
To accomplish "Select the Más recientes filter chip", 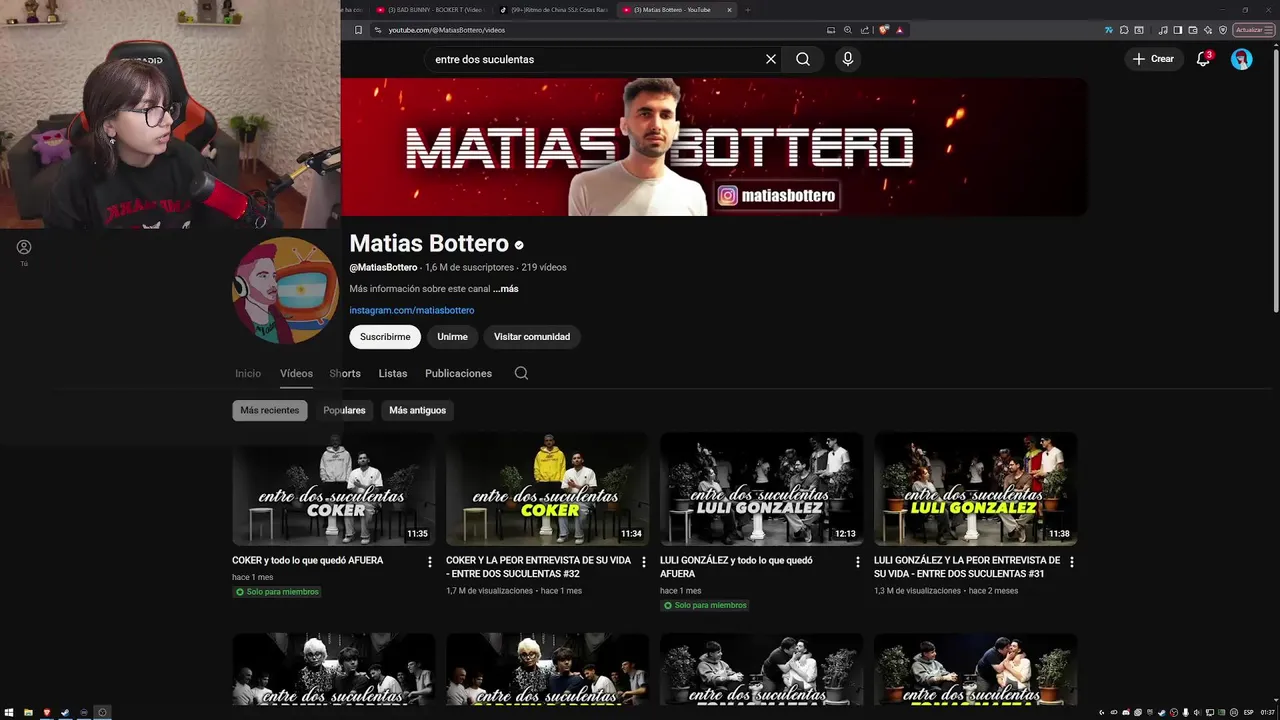I will coord(270,410).
